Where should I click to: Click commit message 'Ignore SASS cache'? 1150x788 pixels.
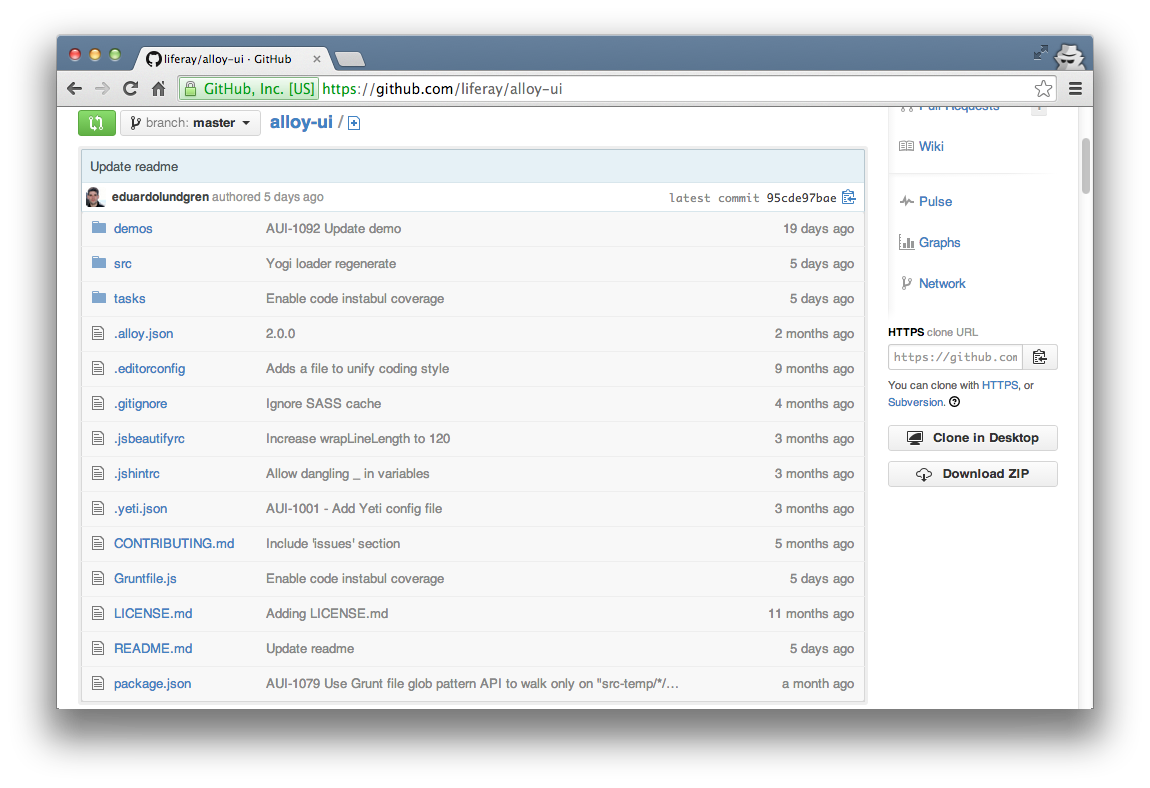[323, 404]
